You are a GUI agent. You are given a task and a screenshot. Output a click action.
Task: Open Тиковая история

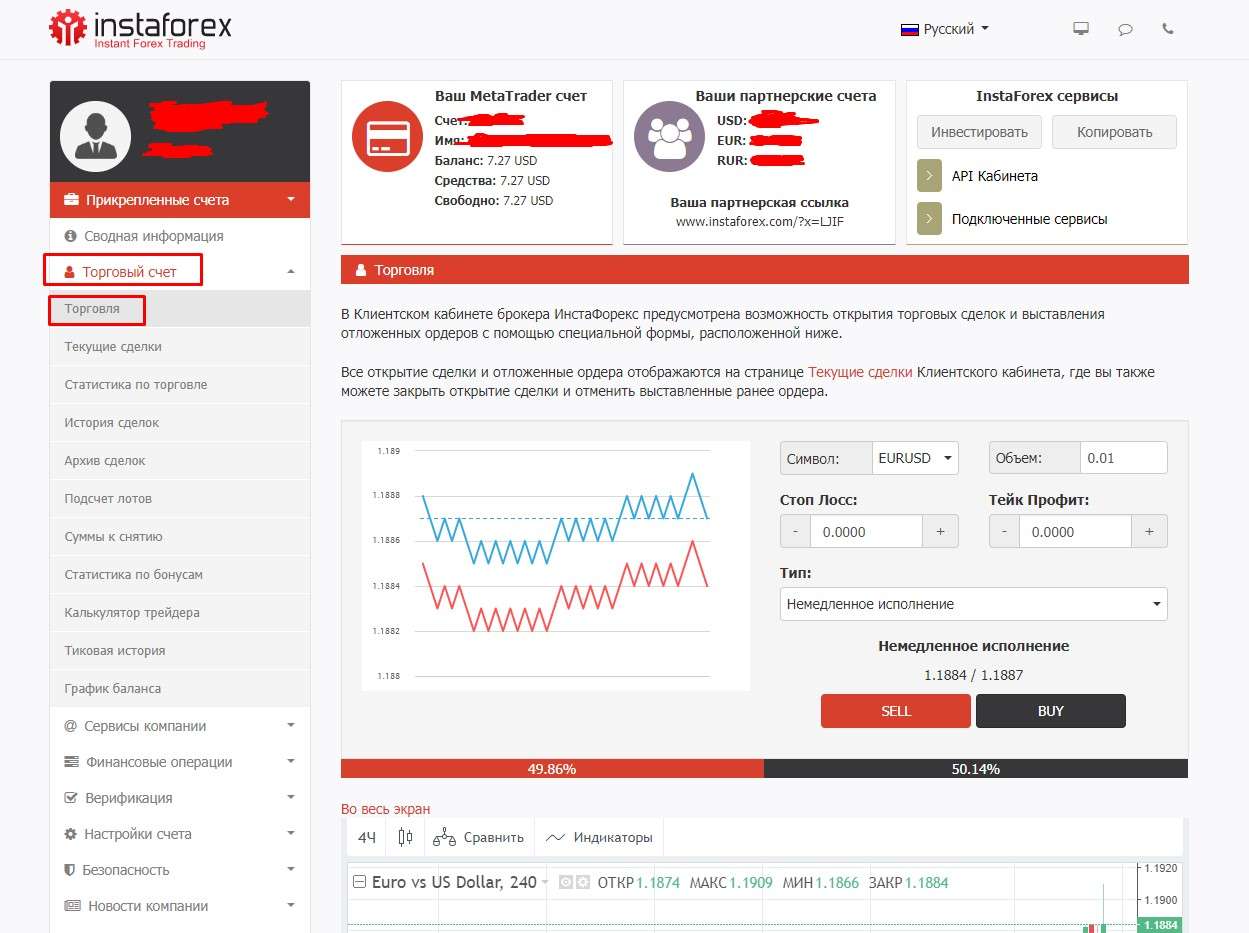tap(180, 651)
